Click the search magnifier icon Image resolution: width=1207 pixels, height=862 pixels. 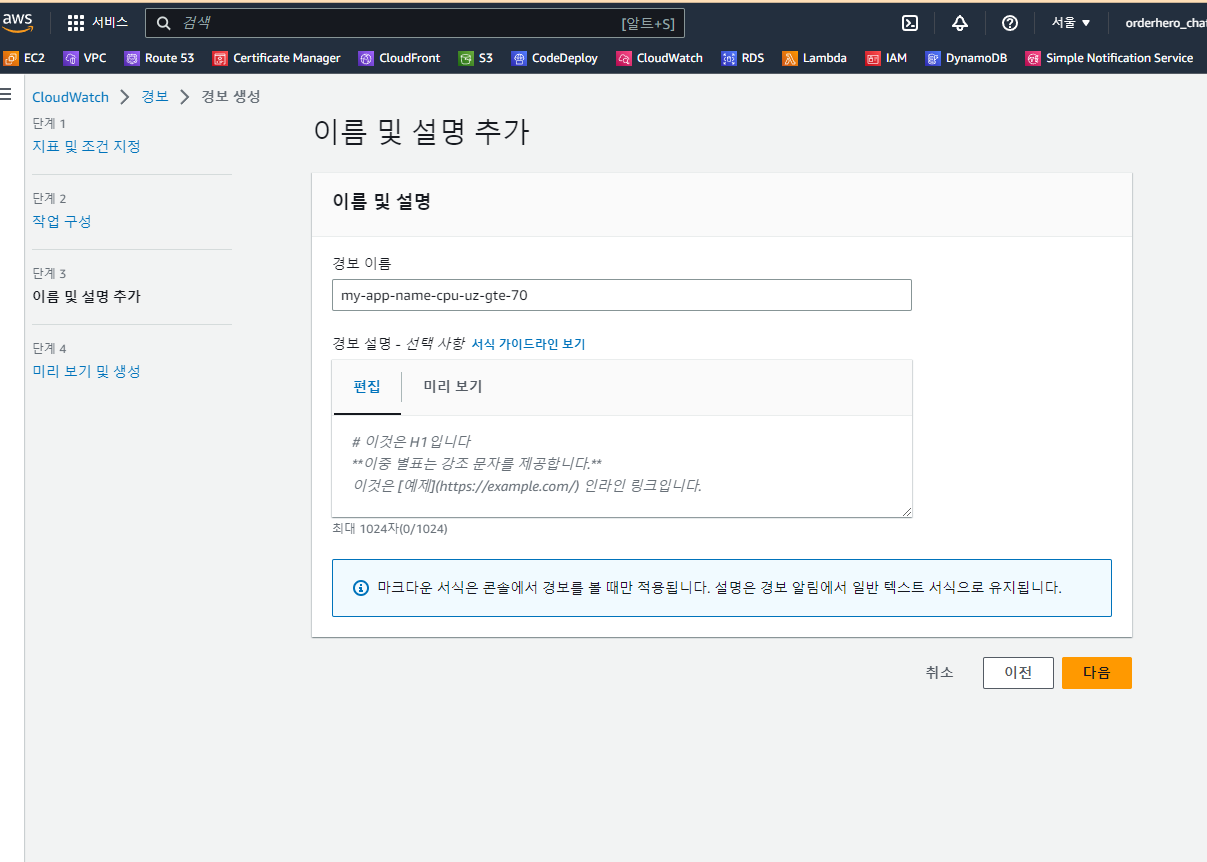(165, 23)
